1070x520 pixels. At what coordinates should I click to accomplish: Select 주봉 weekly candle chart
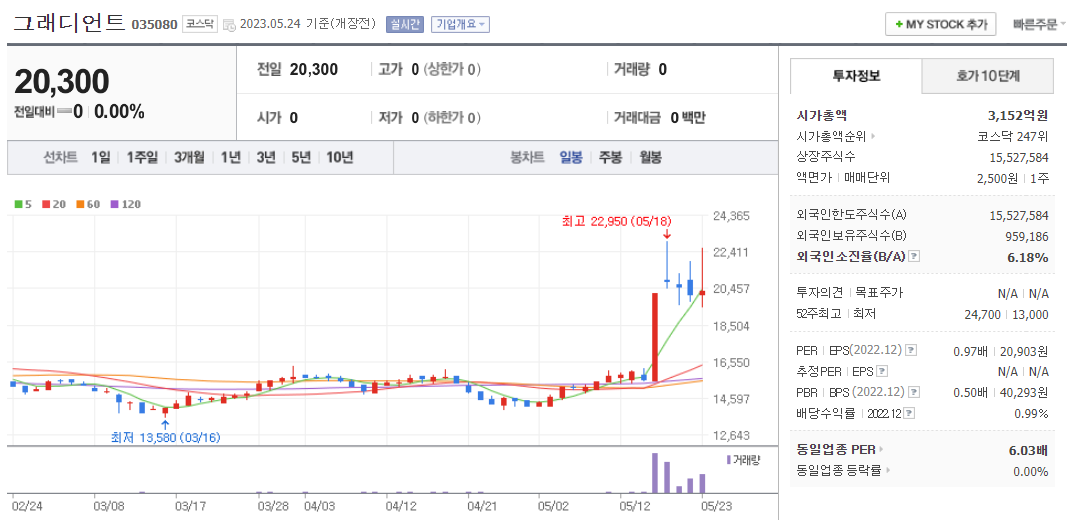(x=610, y=158)
